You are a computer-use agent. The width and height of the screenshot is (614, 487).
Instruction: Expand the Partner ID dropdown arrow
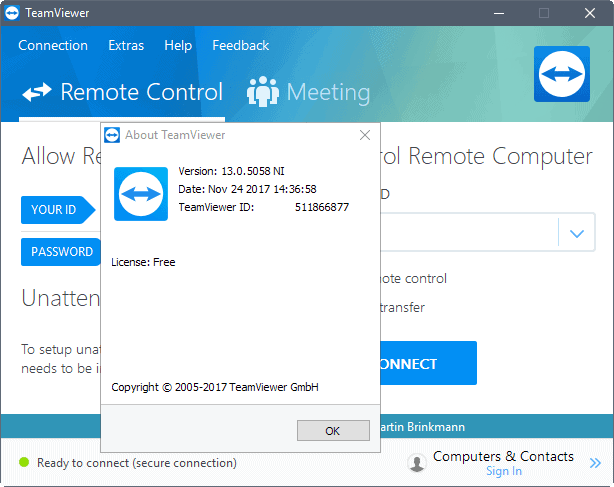577,233
